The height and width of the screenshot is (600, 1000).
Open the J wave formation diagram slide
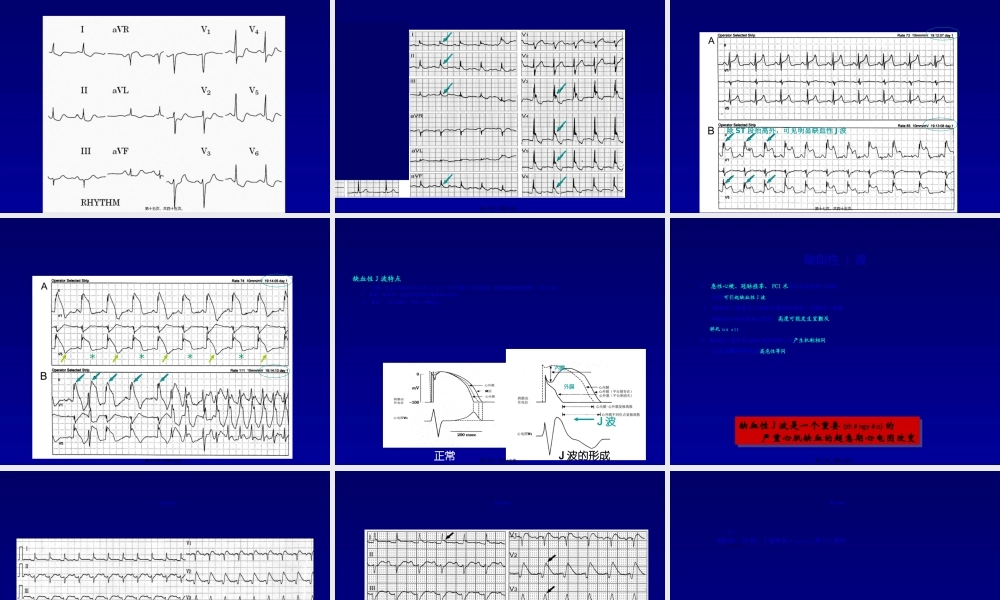(x=500, y=340)
